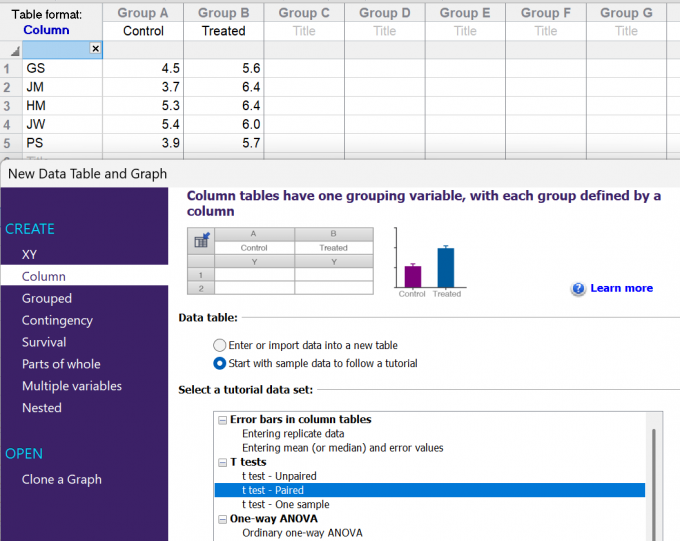Select Entering mean (or median) and error values

[343, 448]
